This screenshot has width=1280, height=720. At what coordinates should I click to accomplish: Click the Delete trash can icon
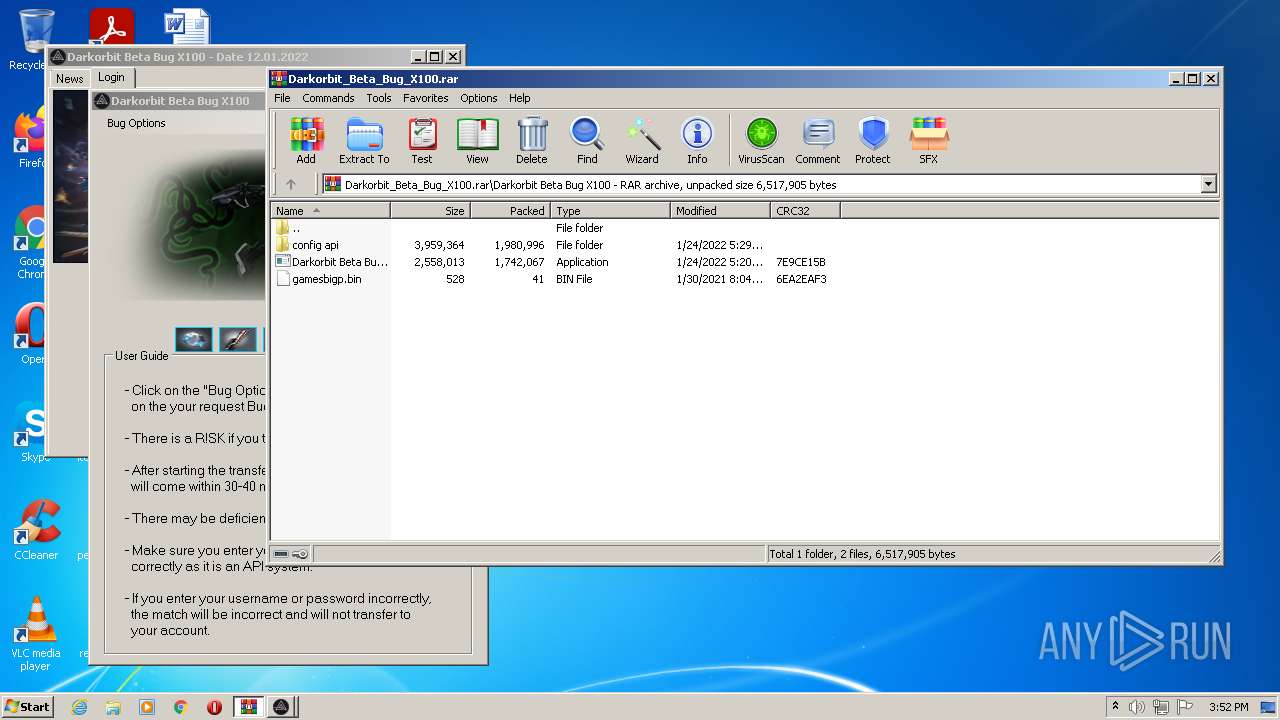click(x=532, y=140)
